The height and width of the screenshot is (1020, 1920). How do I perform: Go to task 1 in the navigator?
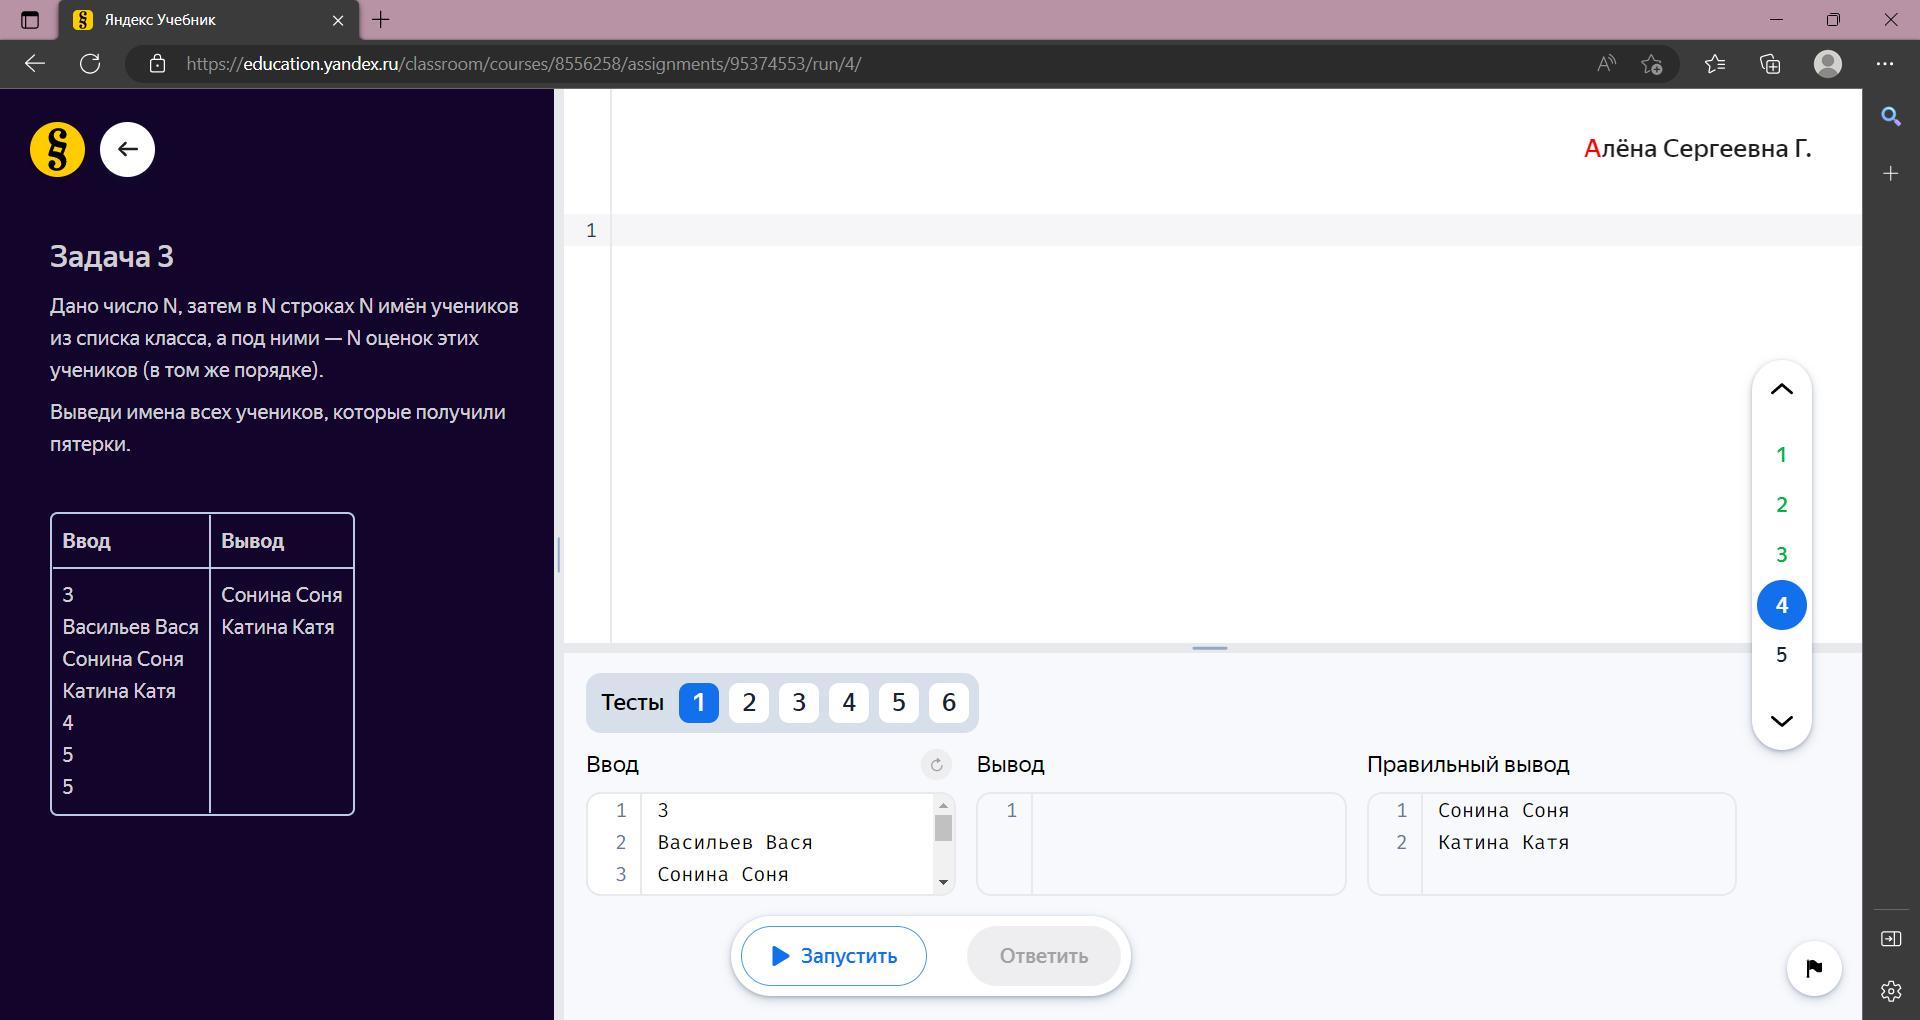pyautogui.click(x=1781, y=455)
